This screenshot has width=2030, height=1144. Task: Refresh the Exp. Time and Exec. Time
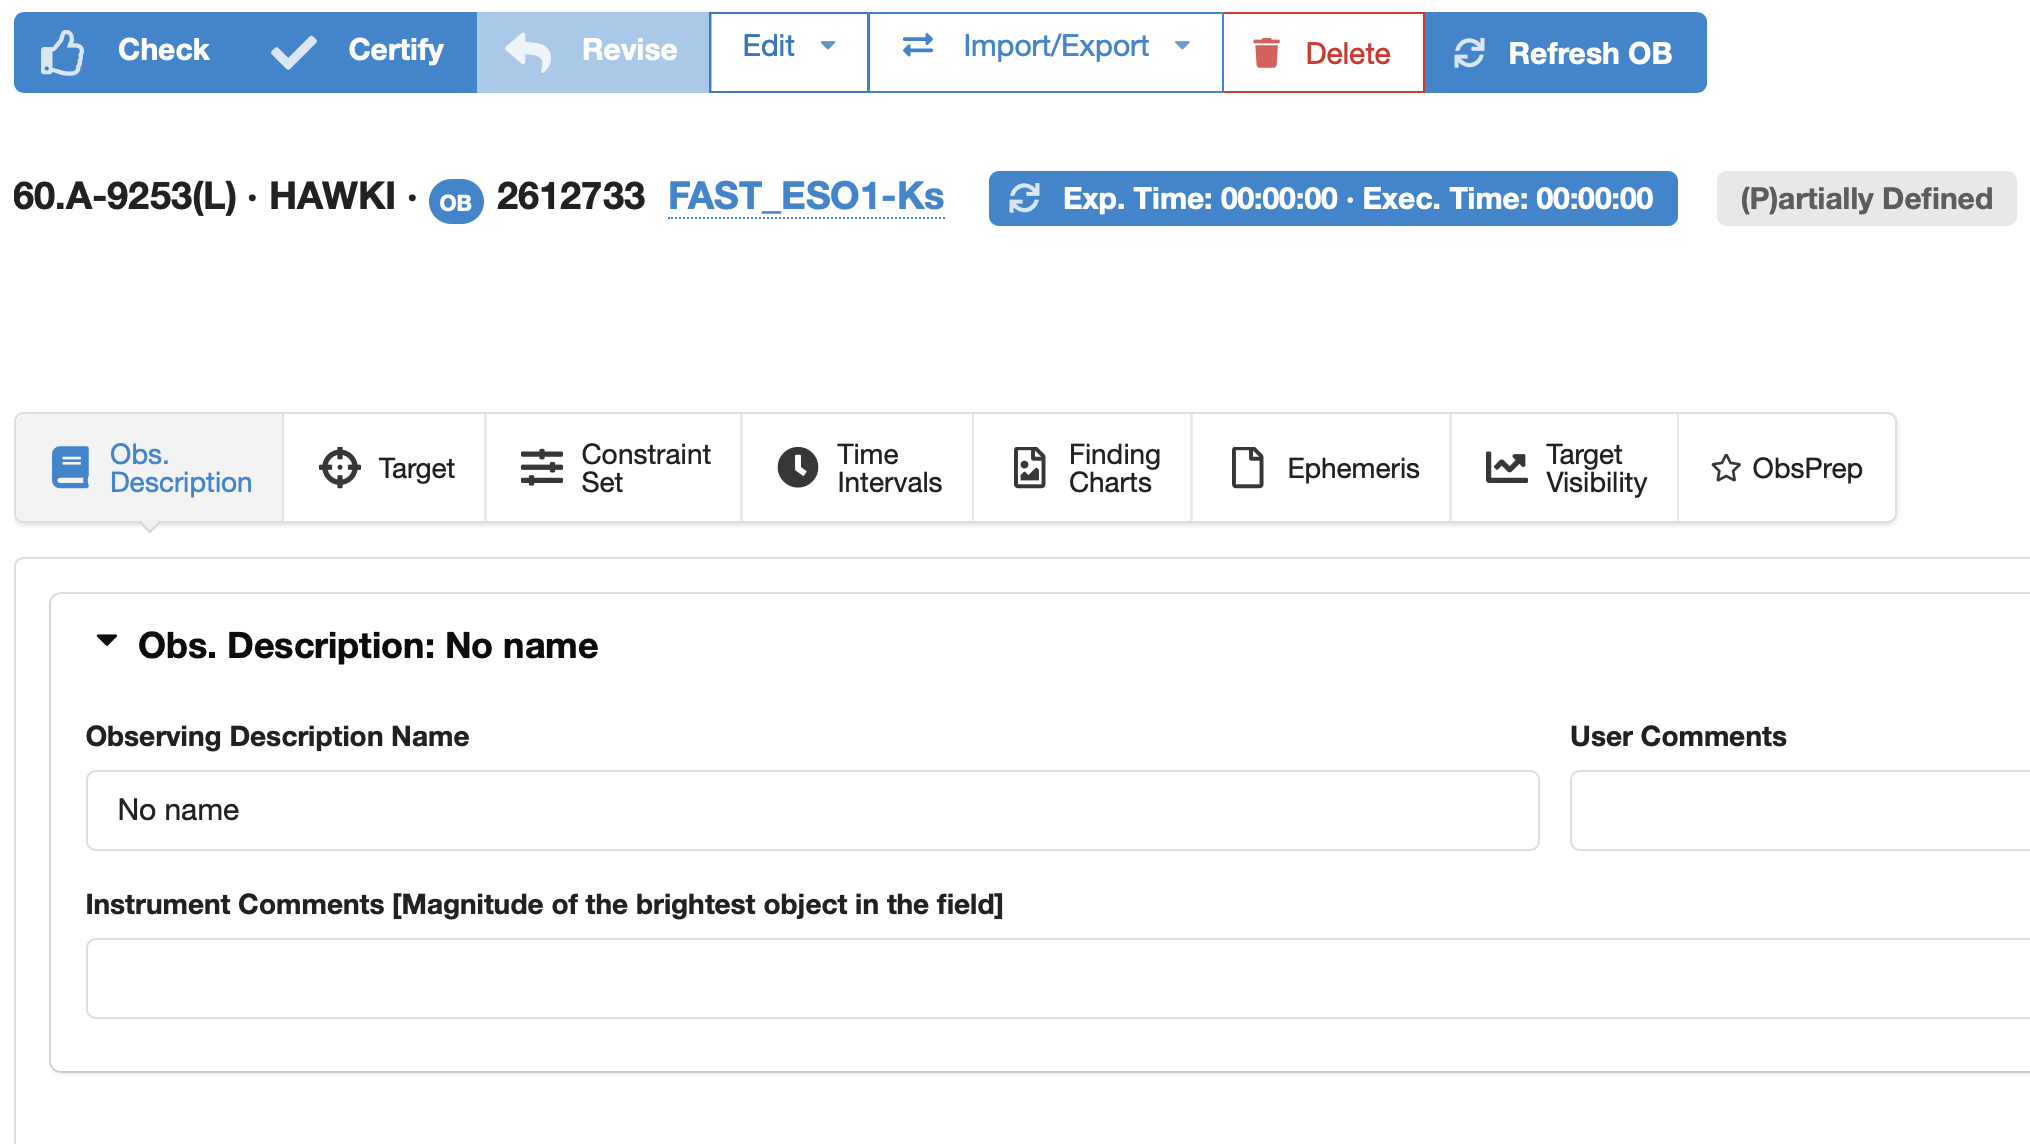point(1025,198)
